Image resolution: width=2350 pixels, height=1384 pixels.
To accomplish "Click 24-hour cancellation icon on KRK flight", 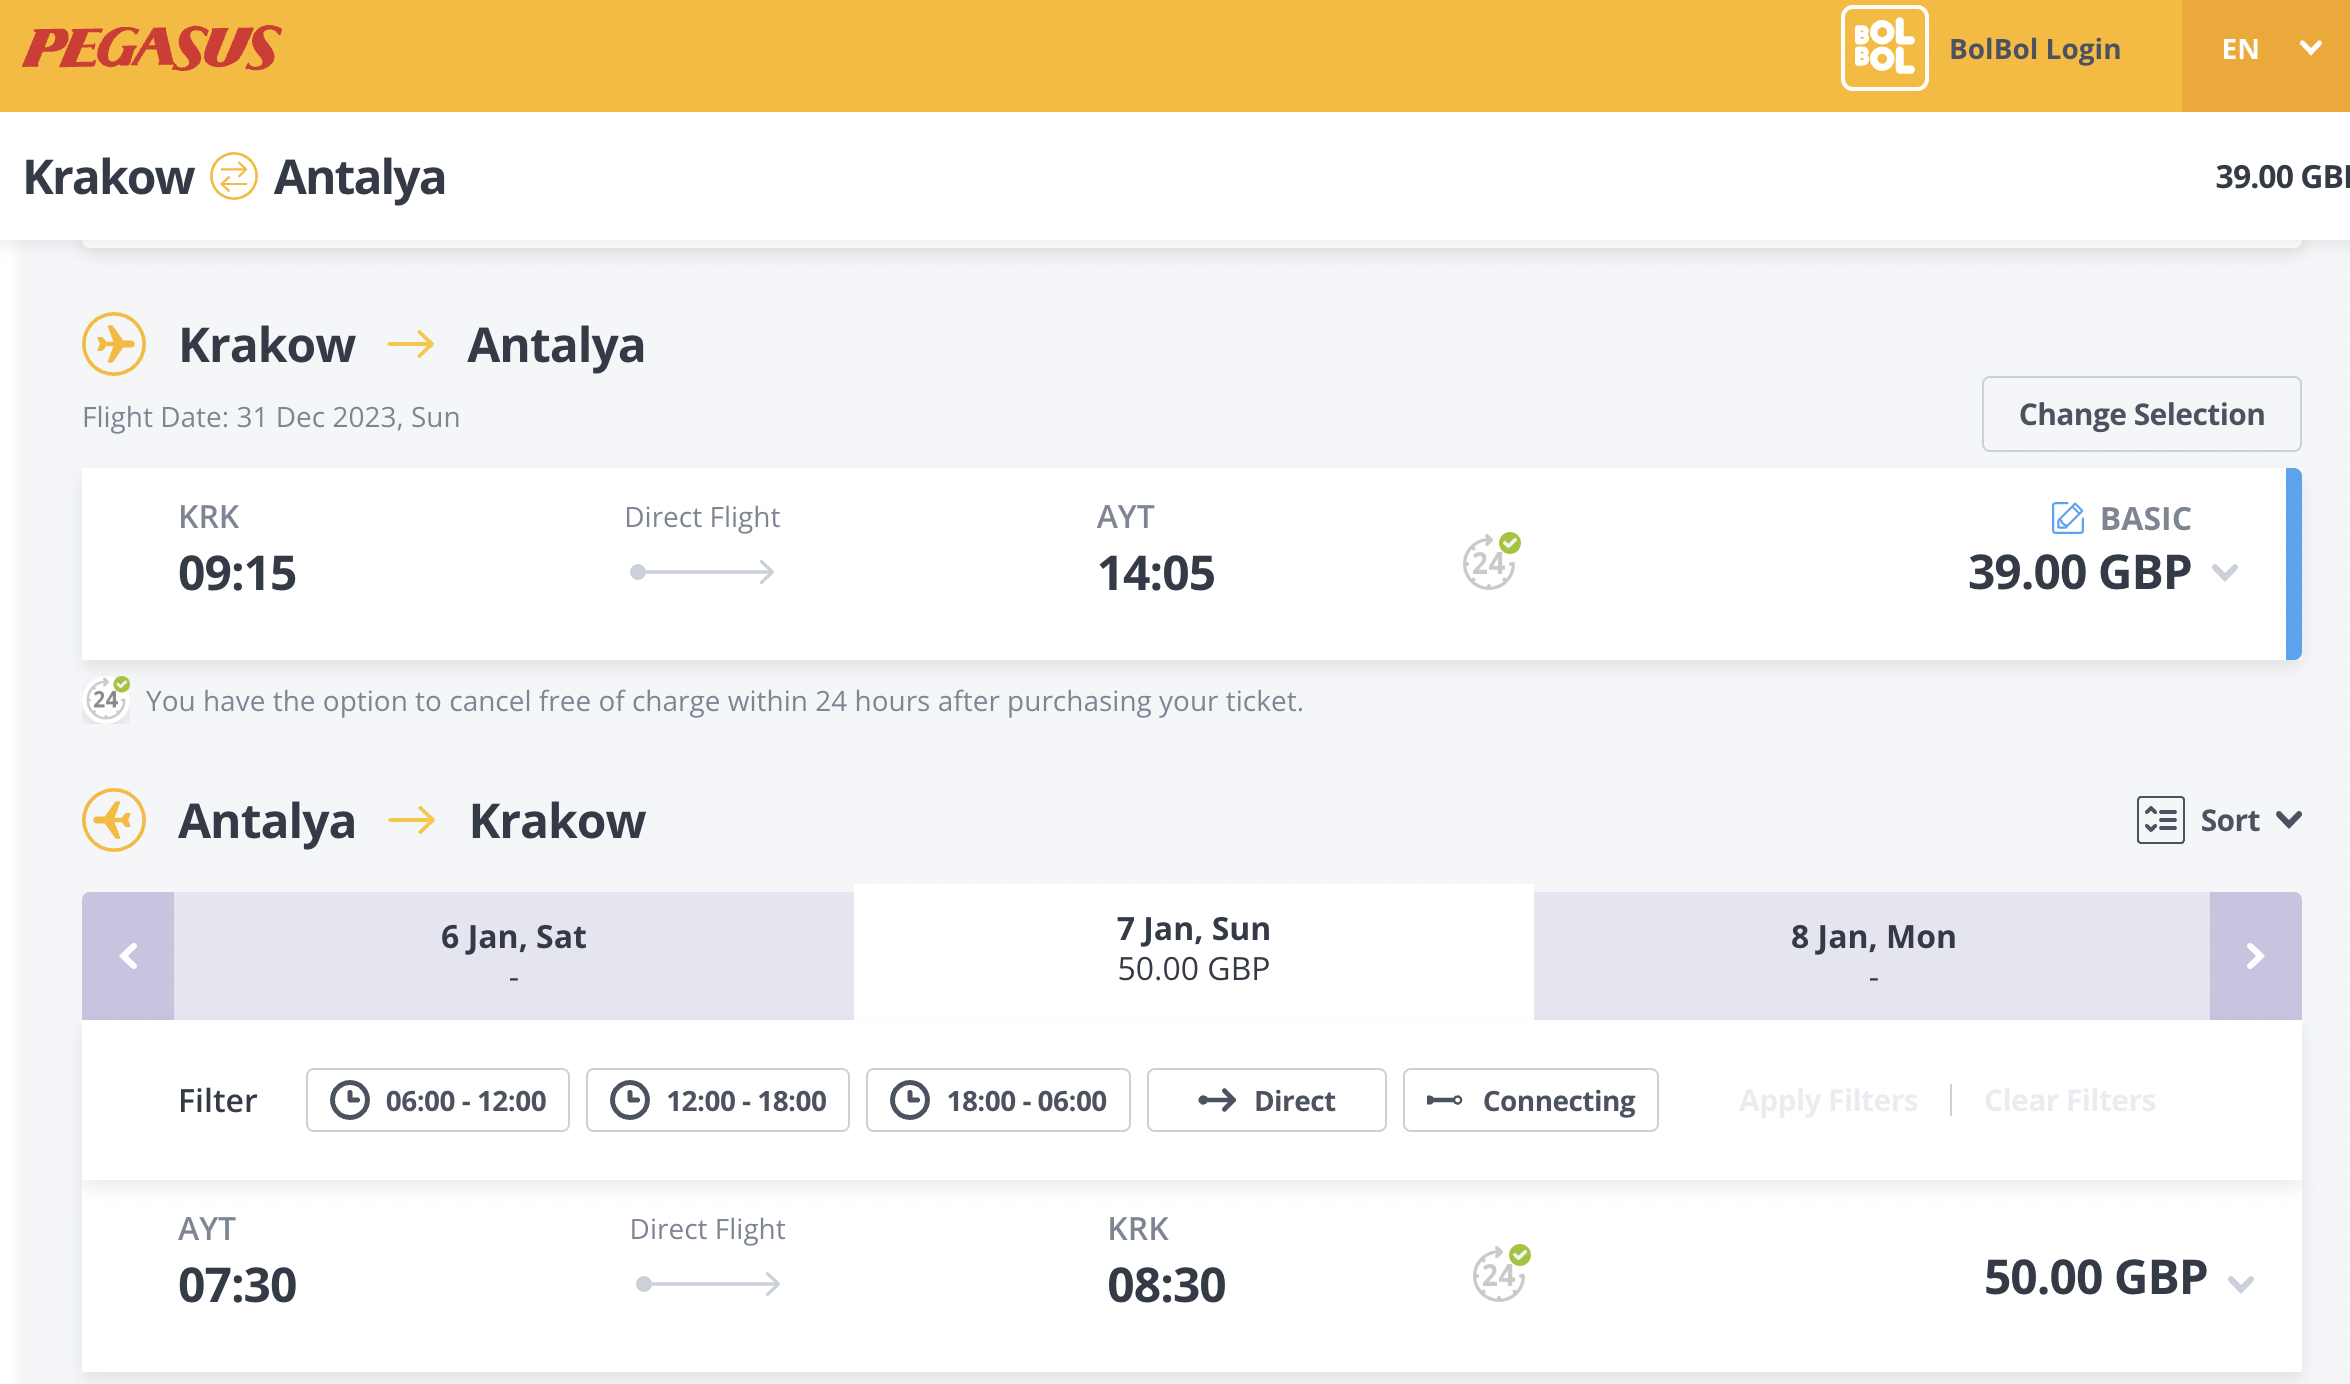I will pos(1490,561).
